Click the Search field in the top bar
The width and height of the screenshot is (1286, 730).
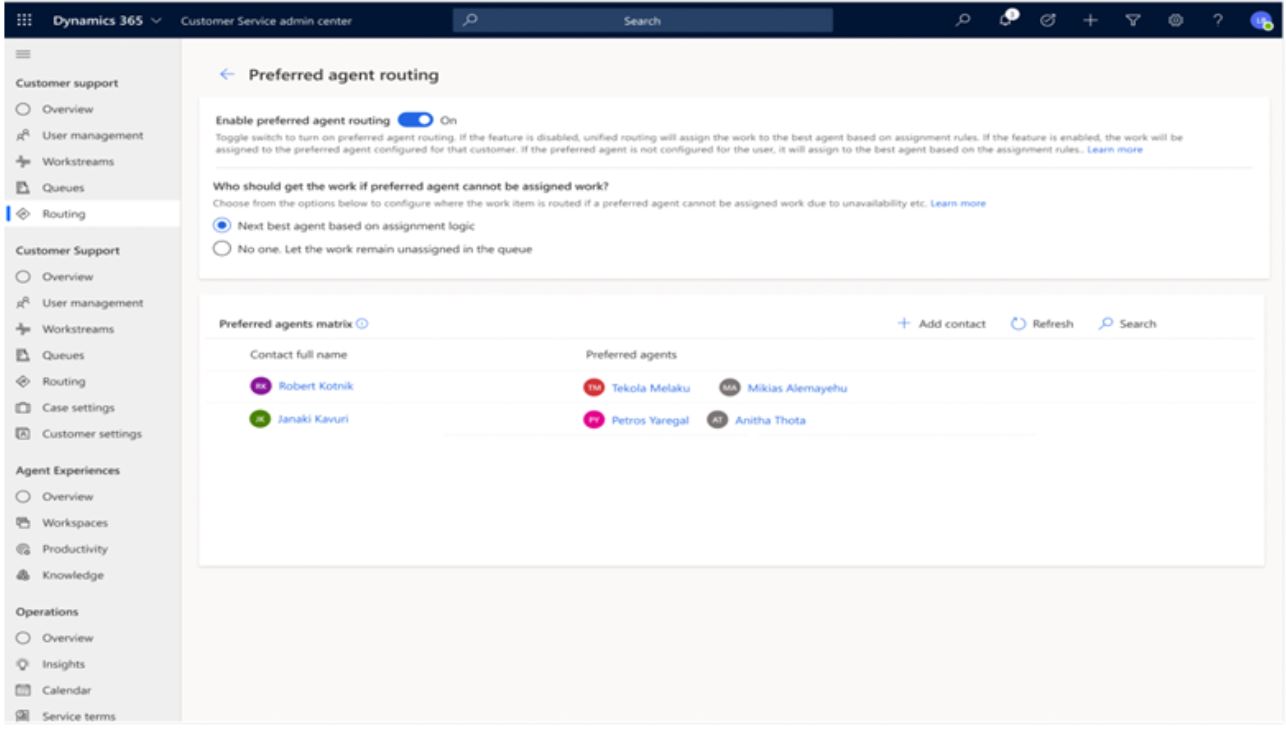click(642, 20)
